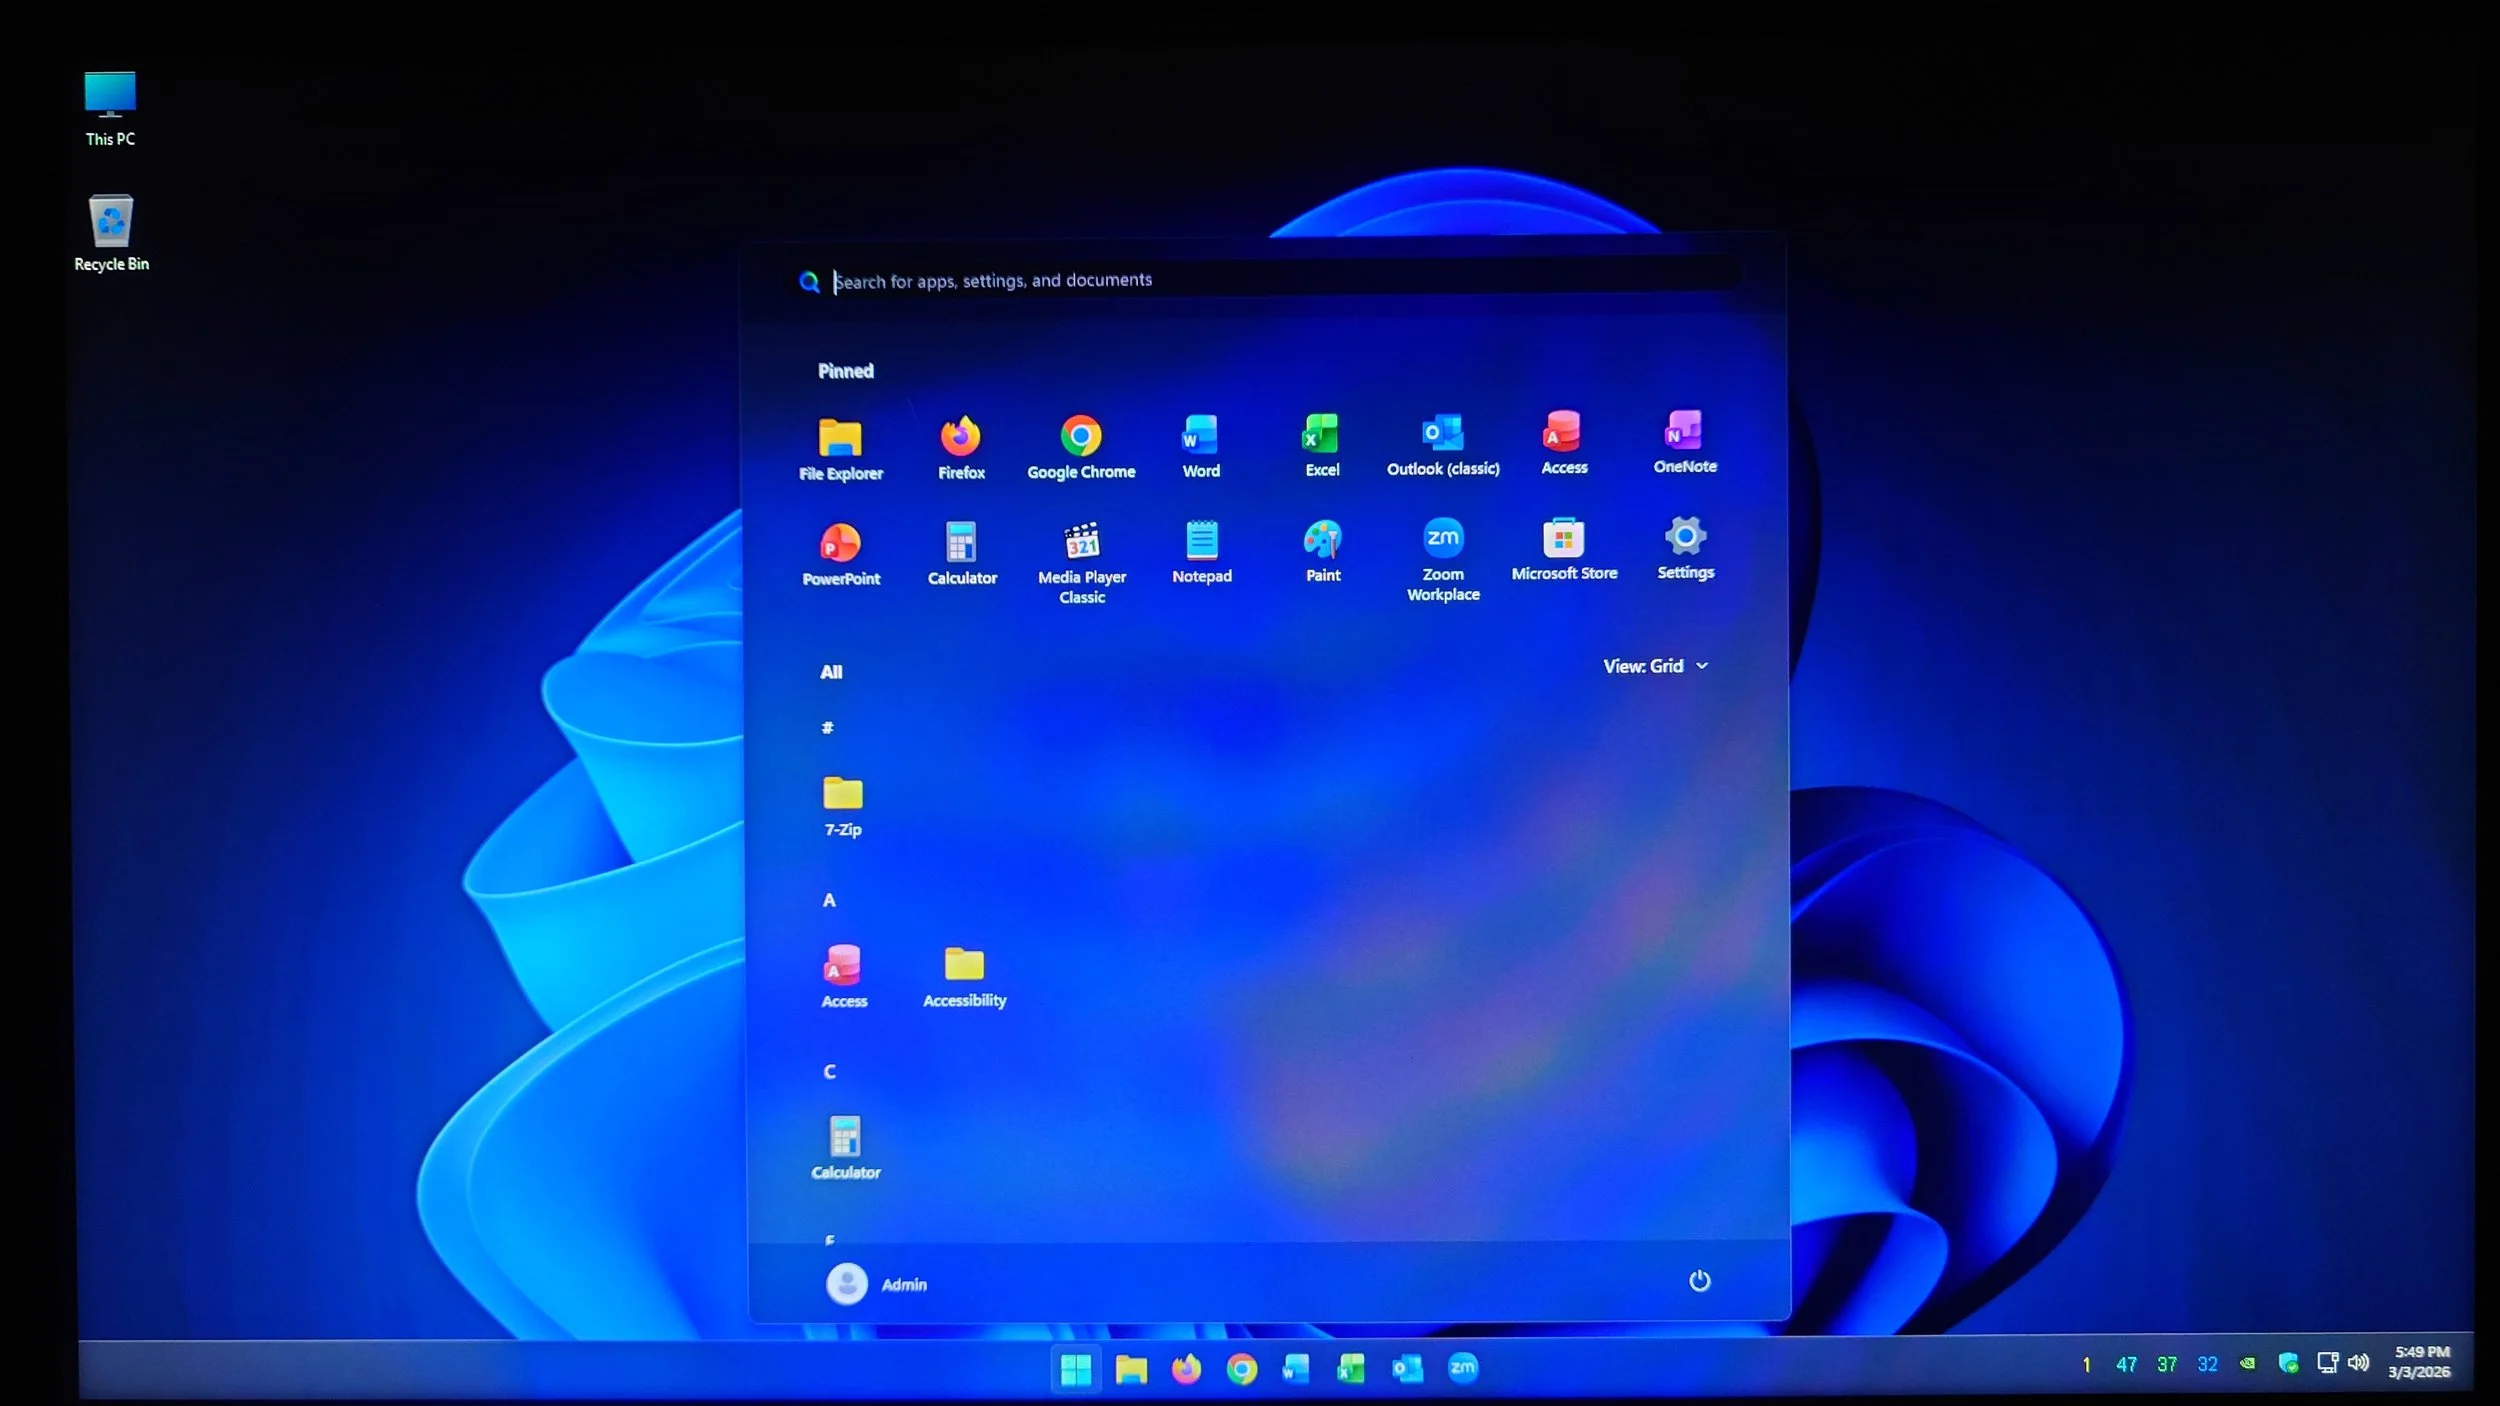
Task: Open Word from the taskbar
Action: tap(1296, 1368)
